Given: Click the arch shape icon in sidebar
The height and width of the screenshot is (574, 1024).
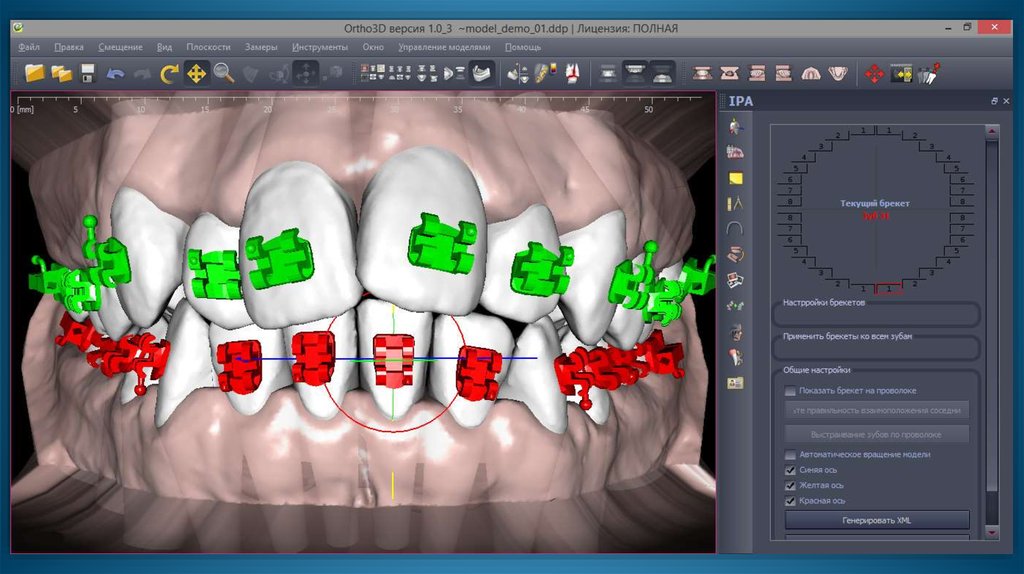Looking at the screenshot, I should pyautogui.click(x=736, y=229).
